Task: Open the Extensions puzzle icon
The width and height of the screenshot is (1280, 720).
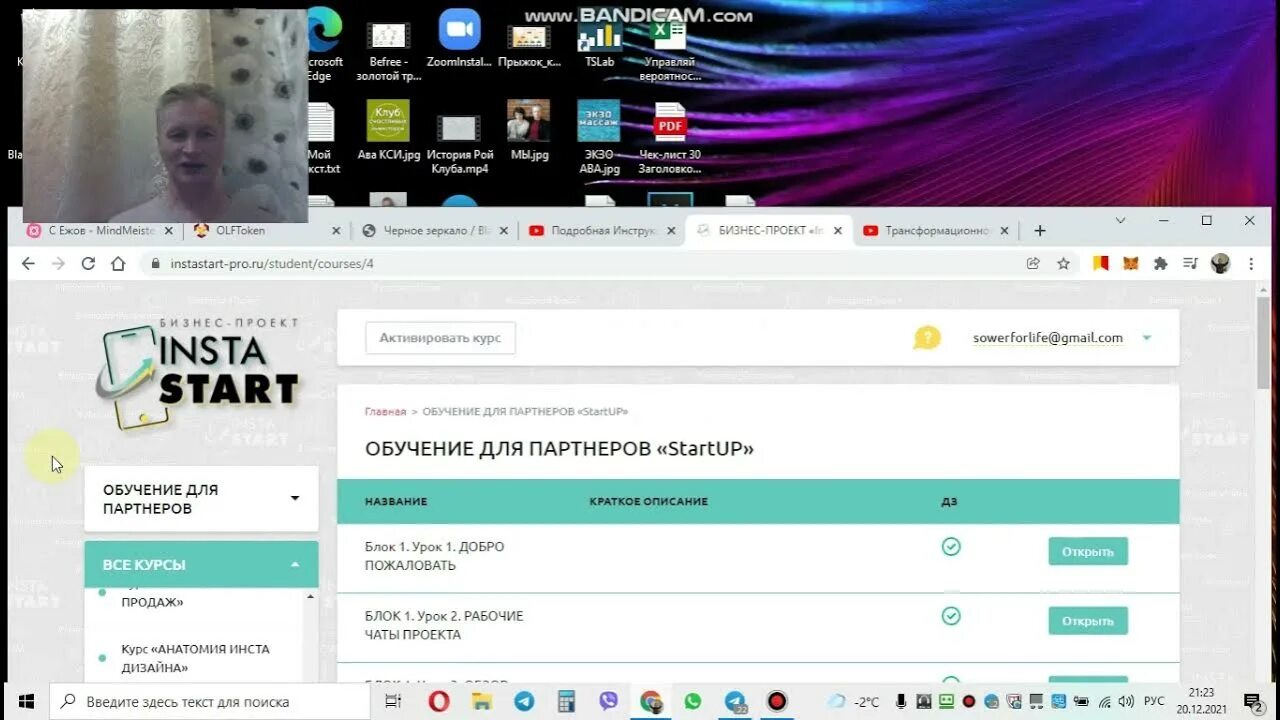Action: [x=1160, y=263]
